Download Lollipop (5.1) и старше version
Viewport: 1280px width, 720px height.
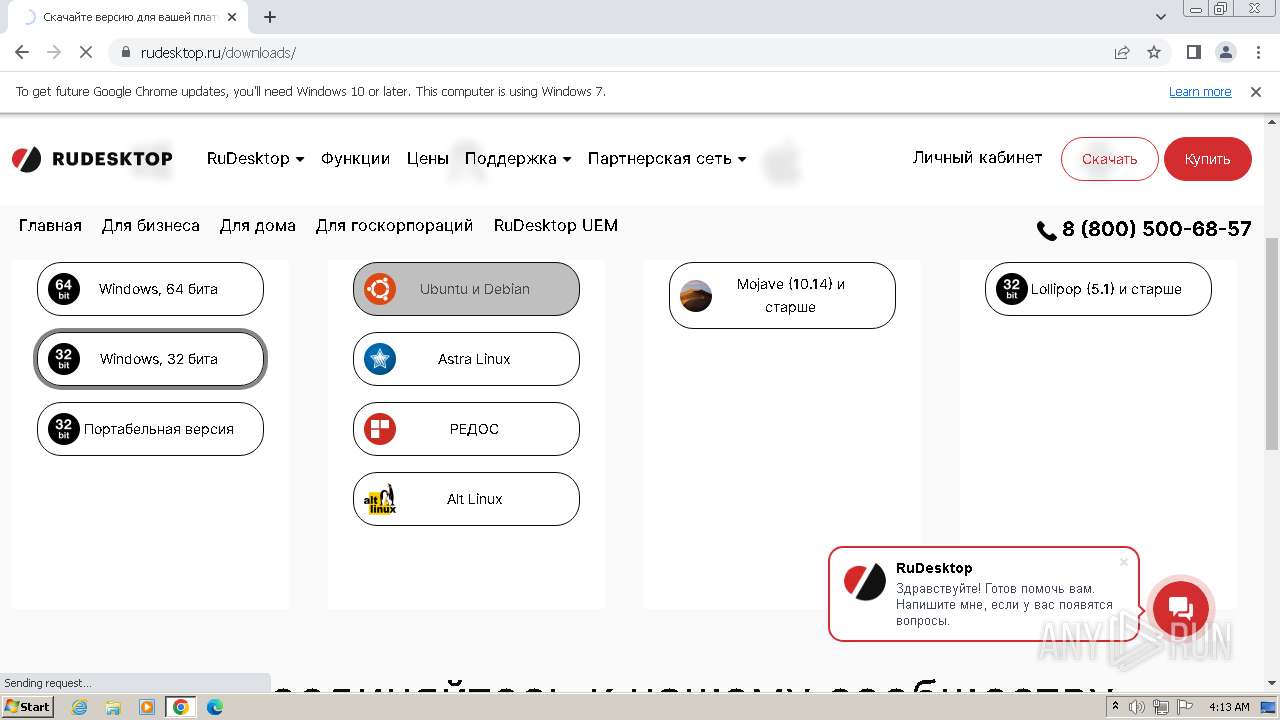coord(1098,289)
